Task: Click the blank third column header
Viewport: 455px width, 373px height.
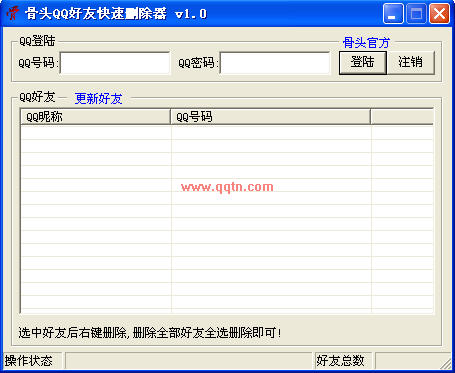Action: pyautogui.click(x=402, y=117)
